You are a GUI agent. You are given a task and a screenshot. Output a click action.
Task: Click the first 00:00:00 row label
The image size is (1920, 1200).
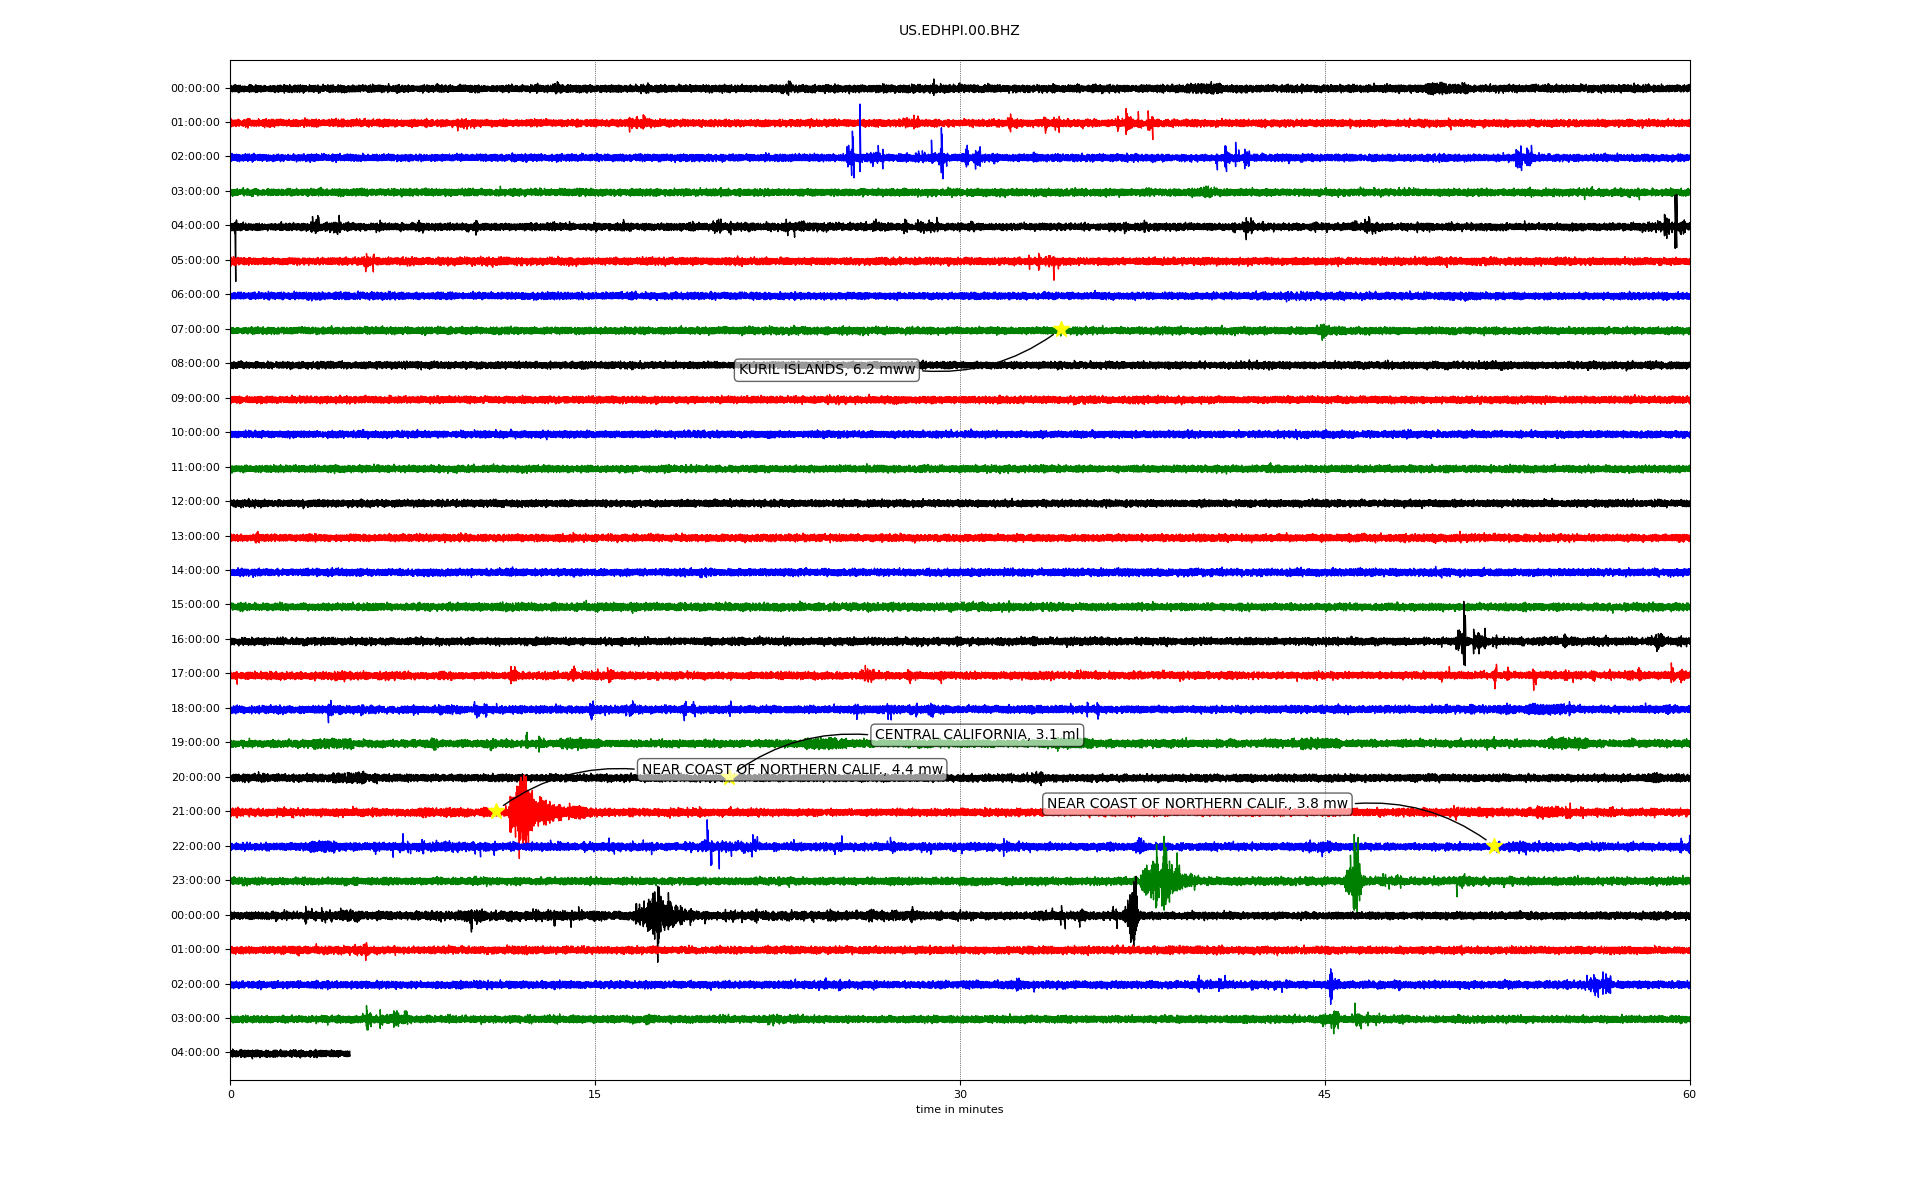click(x=195, y=88)
